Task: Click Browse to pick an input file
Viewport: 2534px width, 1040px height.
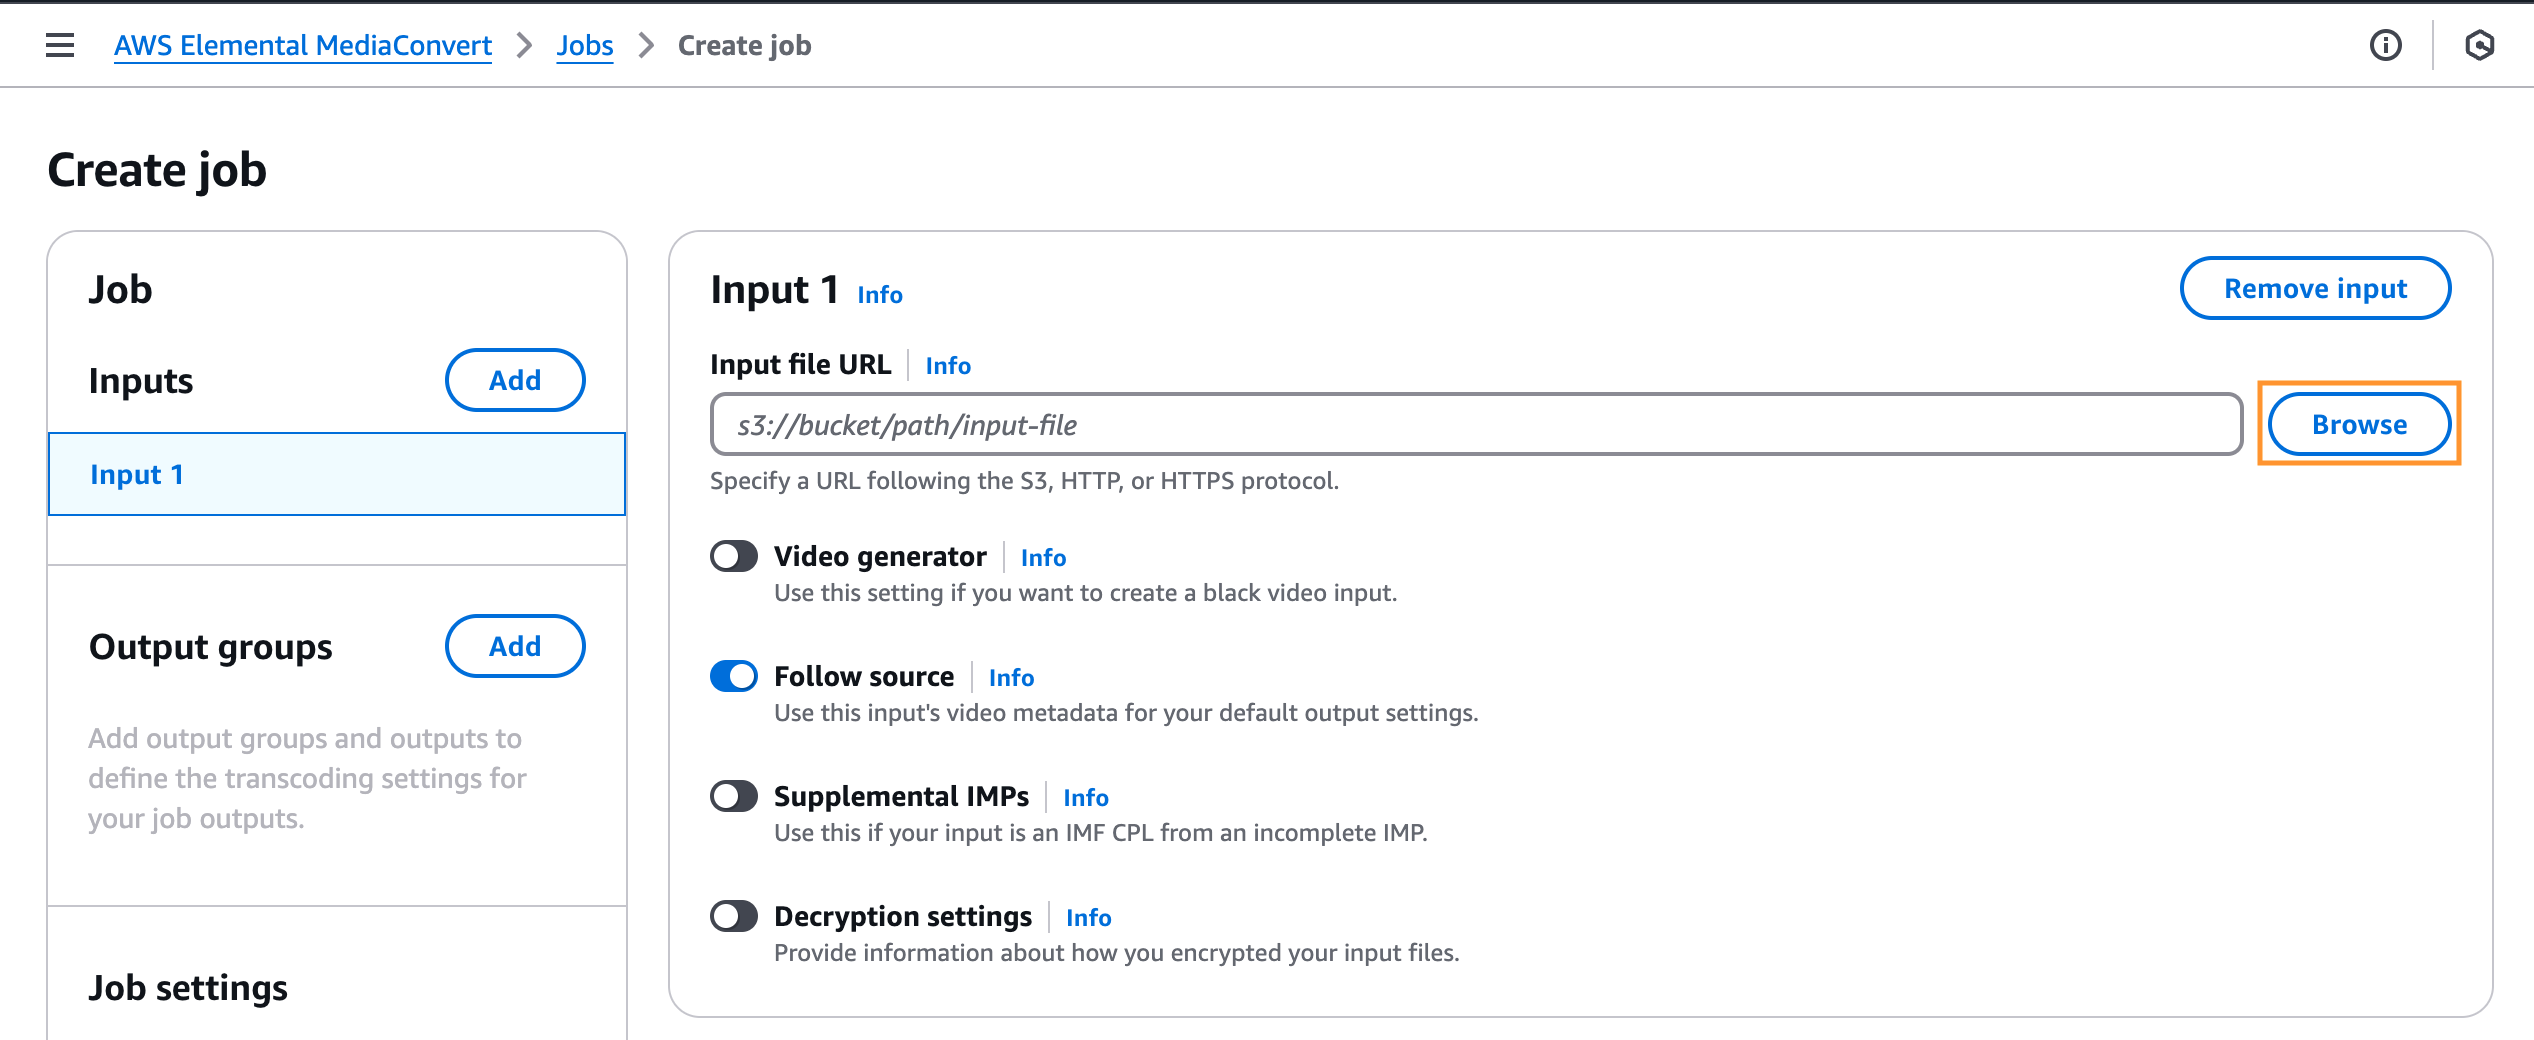Action: tap(2358, 423)
